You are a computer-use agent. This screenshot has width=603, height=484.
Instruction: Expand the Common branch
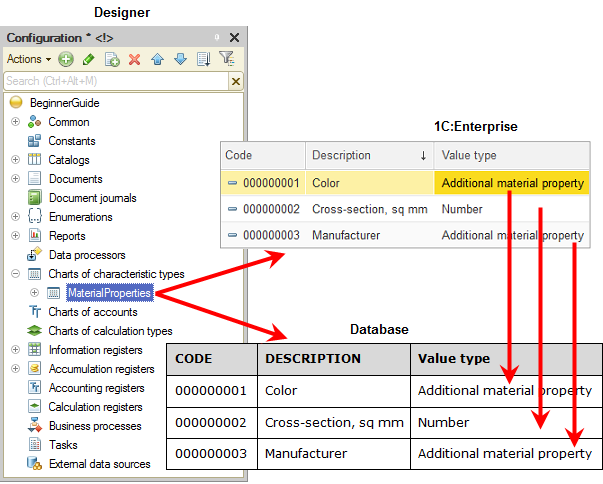(x=15, y=122)
